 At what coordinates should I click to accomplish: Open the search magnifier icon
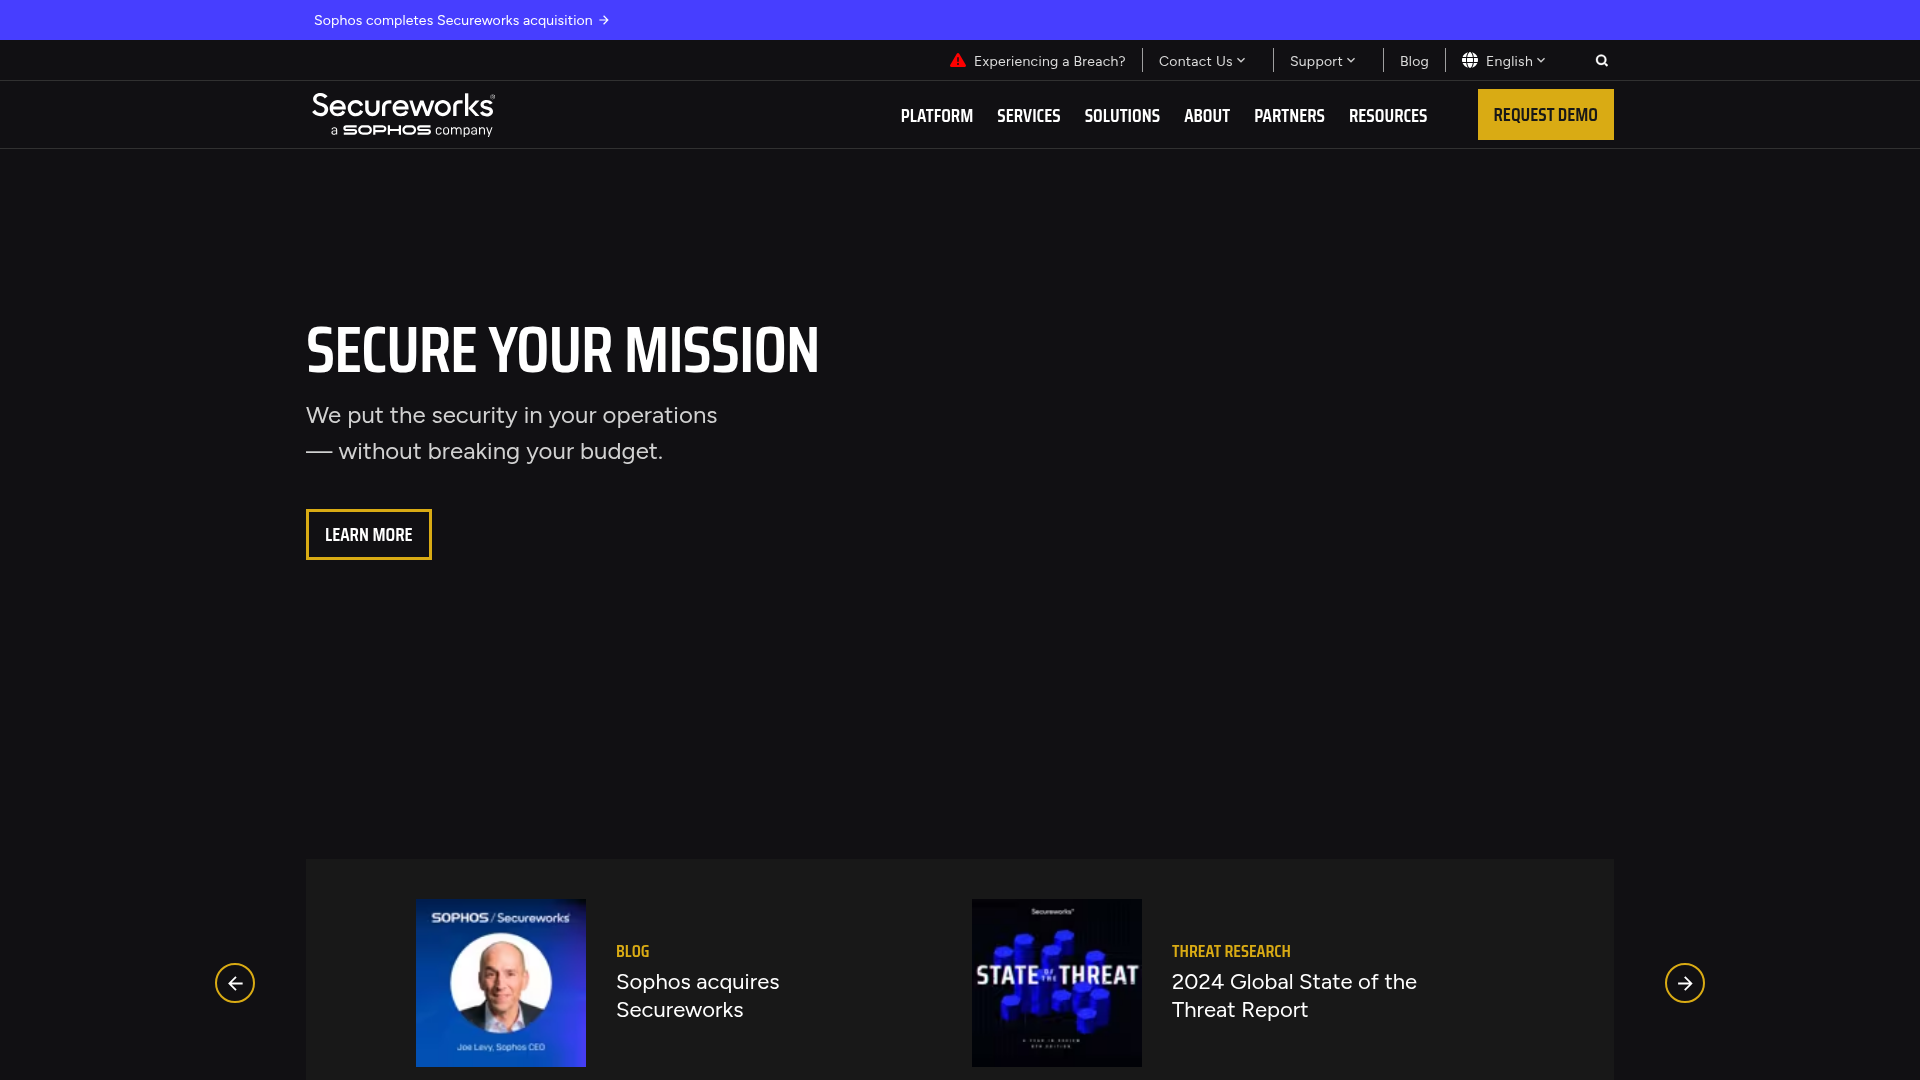pos(1601,60)
